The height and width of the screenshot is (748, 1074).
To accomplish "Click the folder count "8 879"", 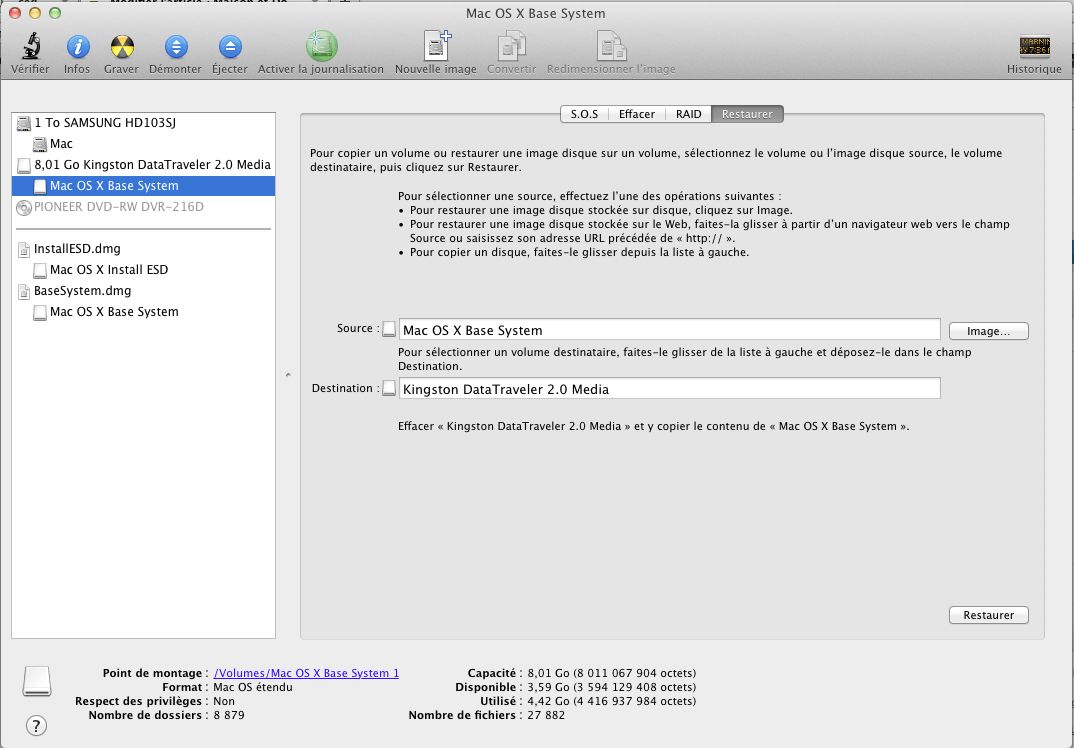I will 229,715.
